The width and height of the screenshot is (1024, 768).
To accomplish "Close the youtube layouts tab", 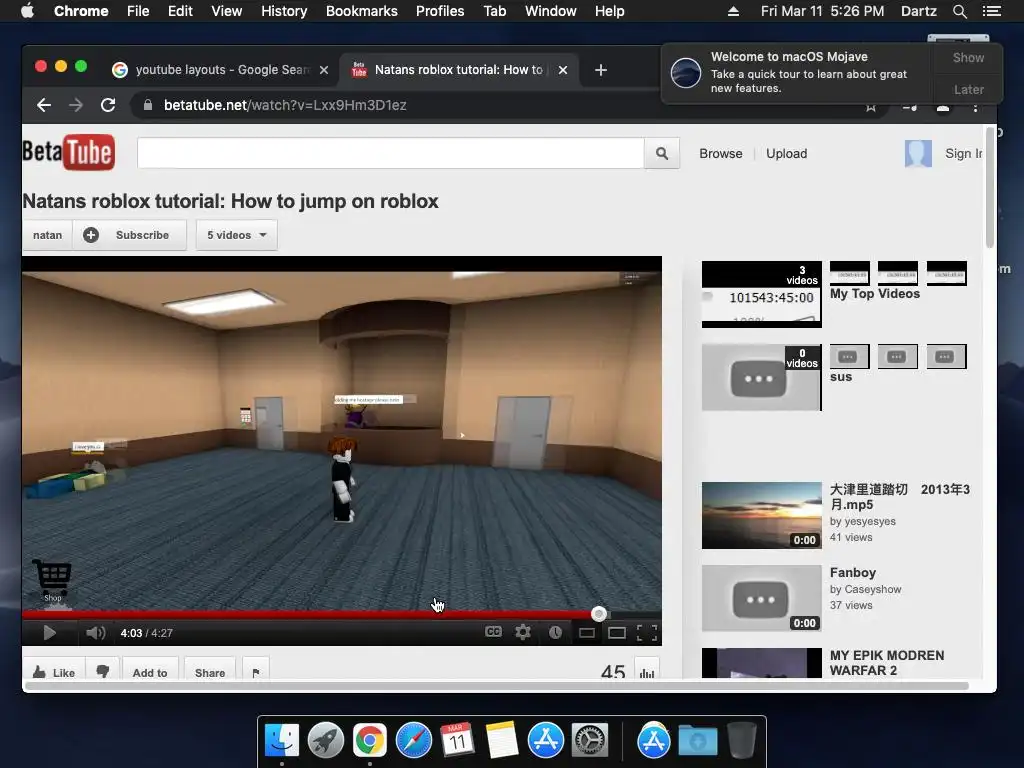I will (324, 70).
